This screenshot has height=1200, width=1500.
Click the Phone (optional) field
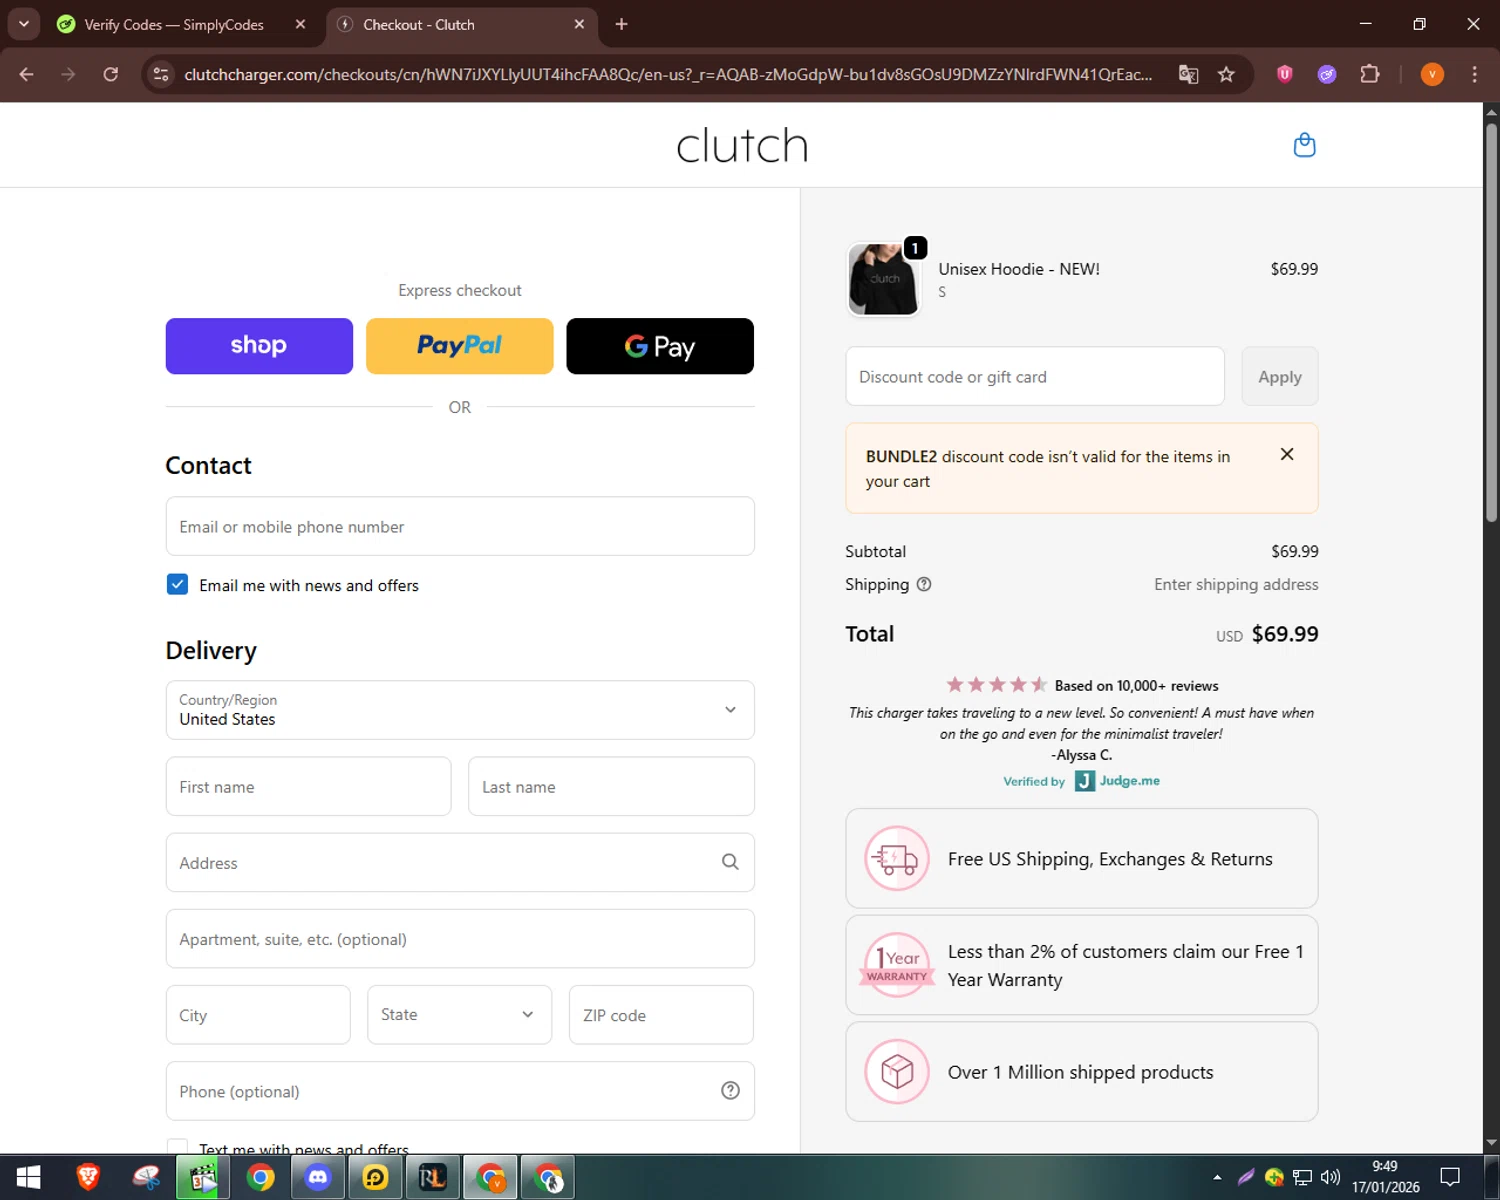pos(460,1090)
